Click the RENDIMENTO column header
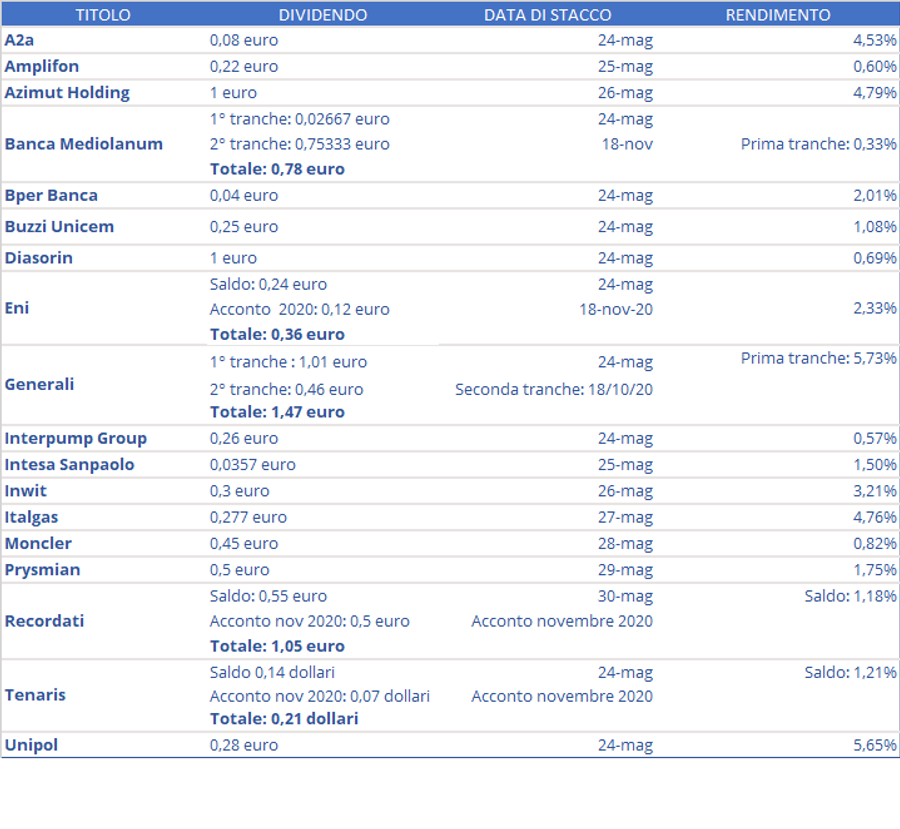Image resolution: width=900 pixels, height=829 pixels. (778, 15)
